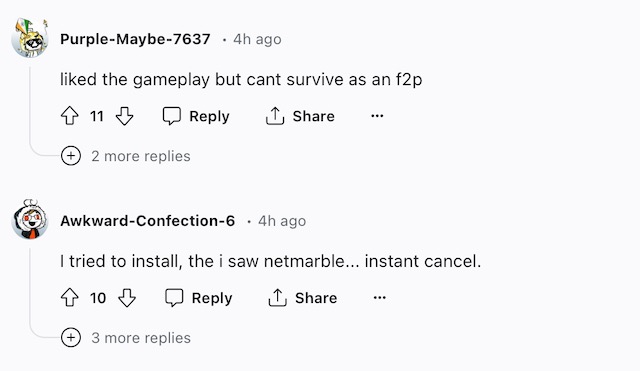Expand the 2 more replies plus icon
640x371 pixels.
pyautogui.click(x=71, y=156)
